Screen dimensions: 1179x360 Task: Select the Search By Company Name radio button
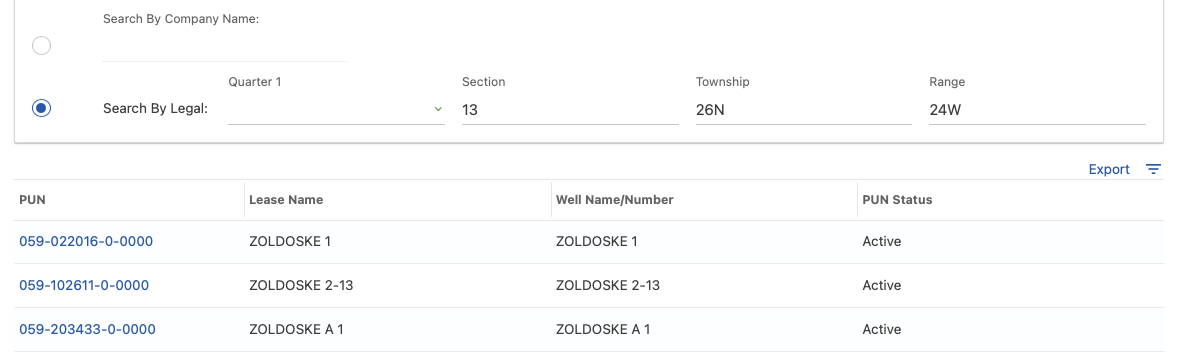click(41, 46)
